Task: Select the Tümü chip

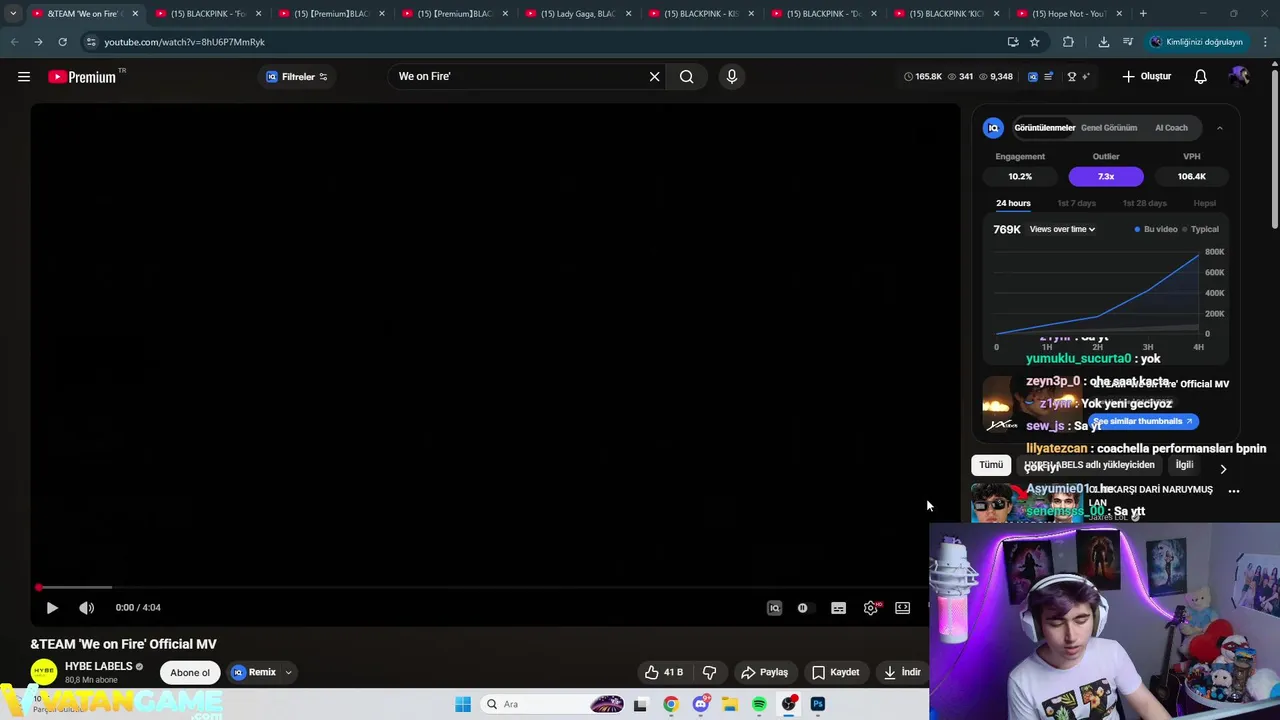Action: pyautogui.click(x=991, y=465)
